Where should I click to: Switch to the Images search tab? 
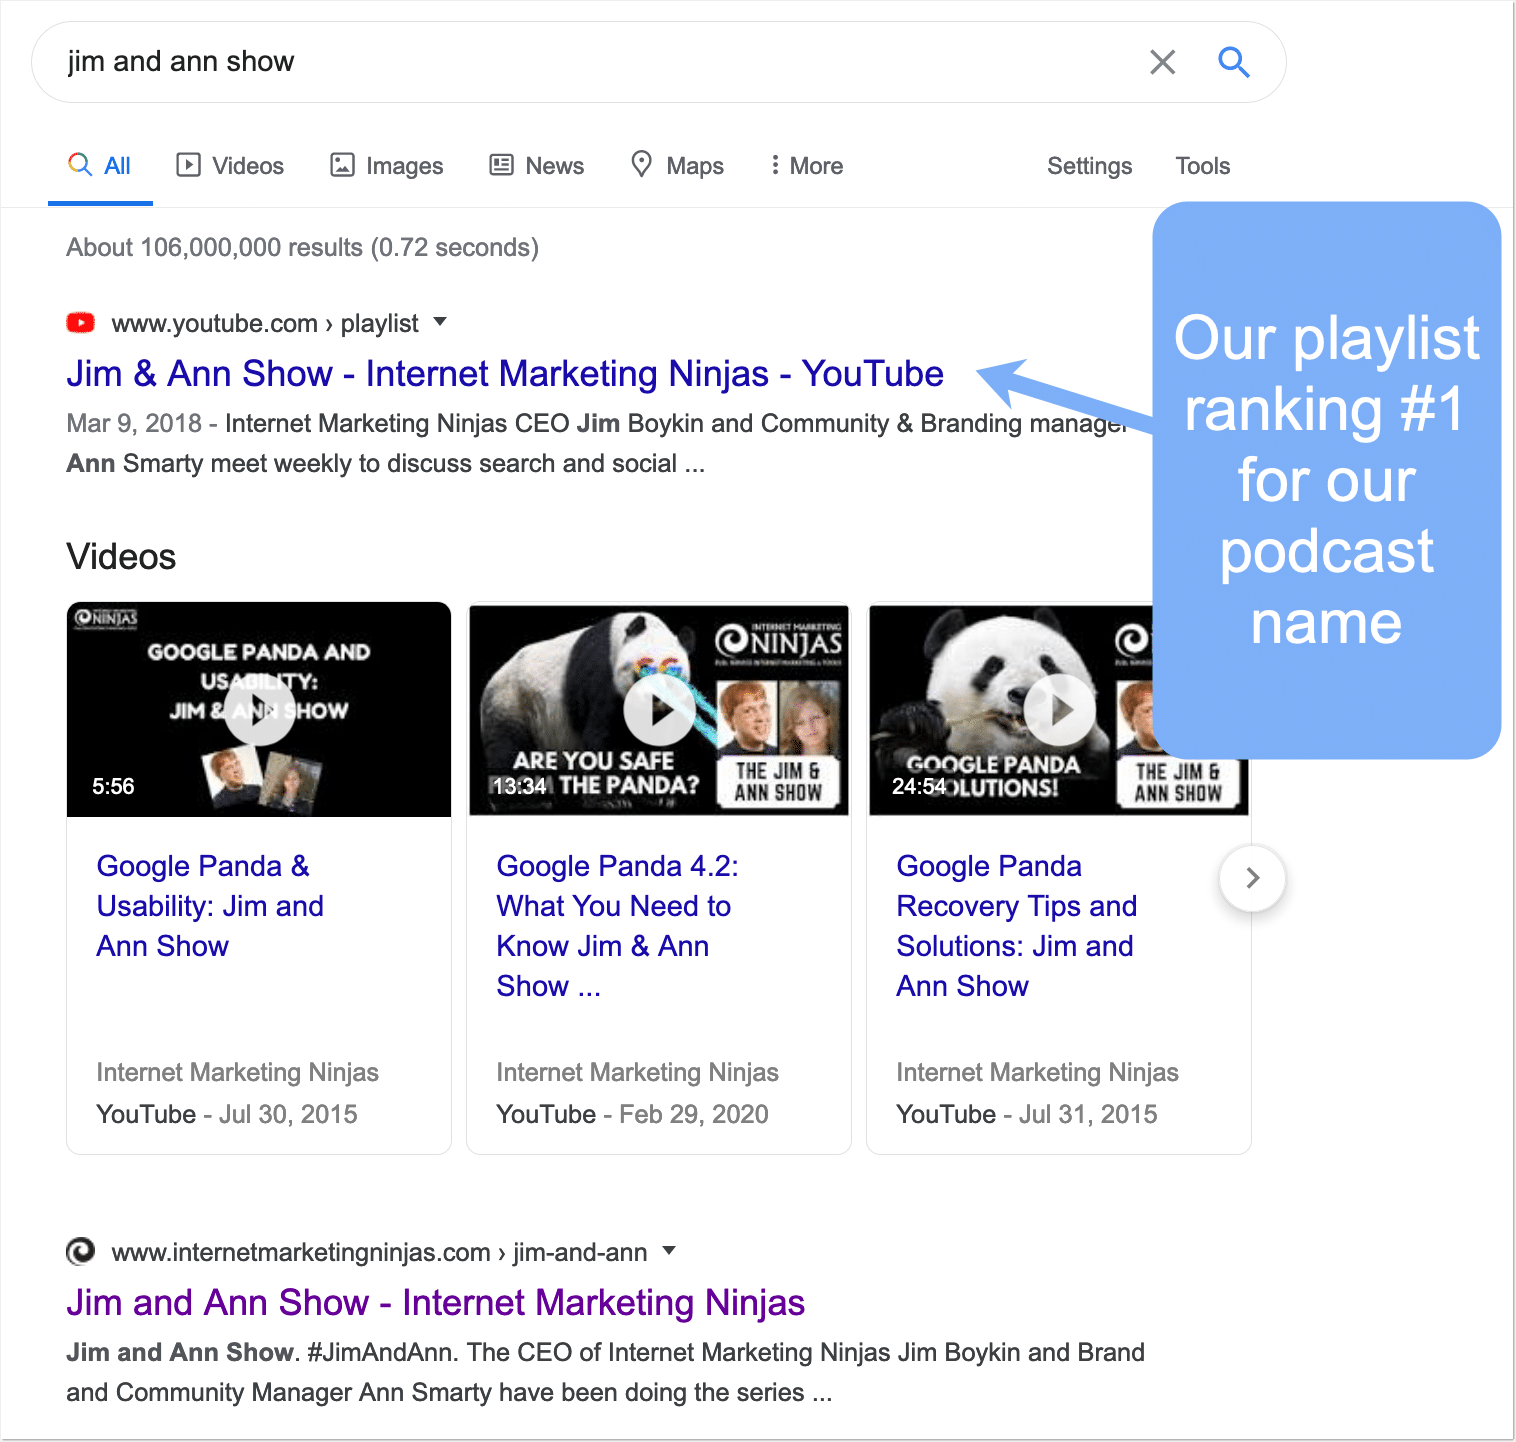pyautogui.click(x=387, y=166)
